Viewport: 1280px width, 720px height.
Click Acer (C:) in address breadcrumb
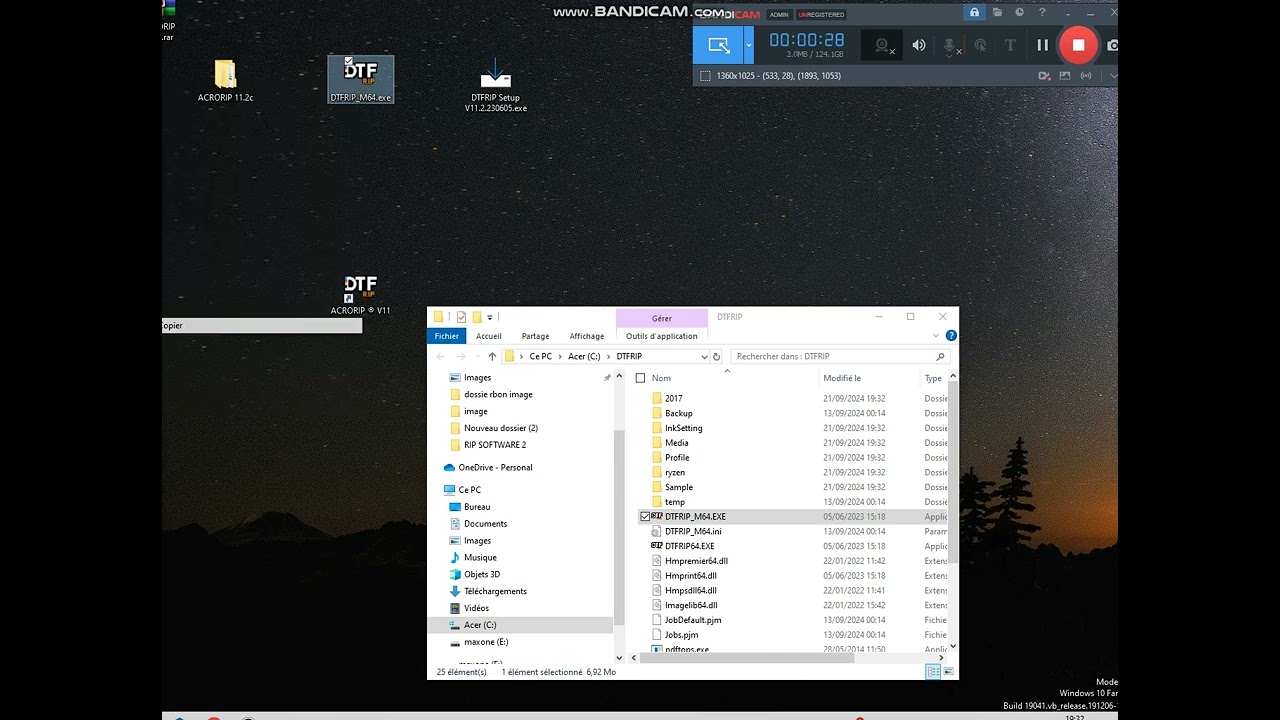[x=584, y=356]
